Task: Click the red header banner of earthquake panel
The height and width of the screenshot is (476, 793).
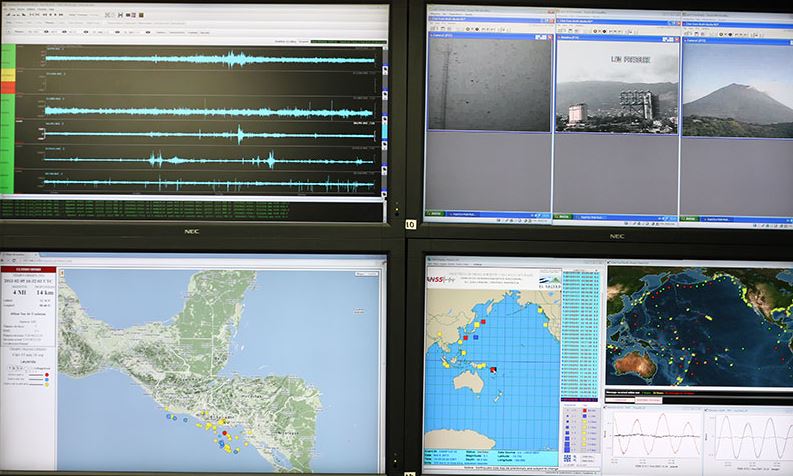Action: [29, 270]
